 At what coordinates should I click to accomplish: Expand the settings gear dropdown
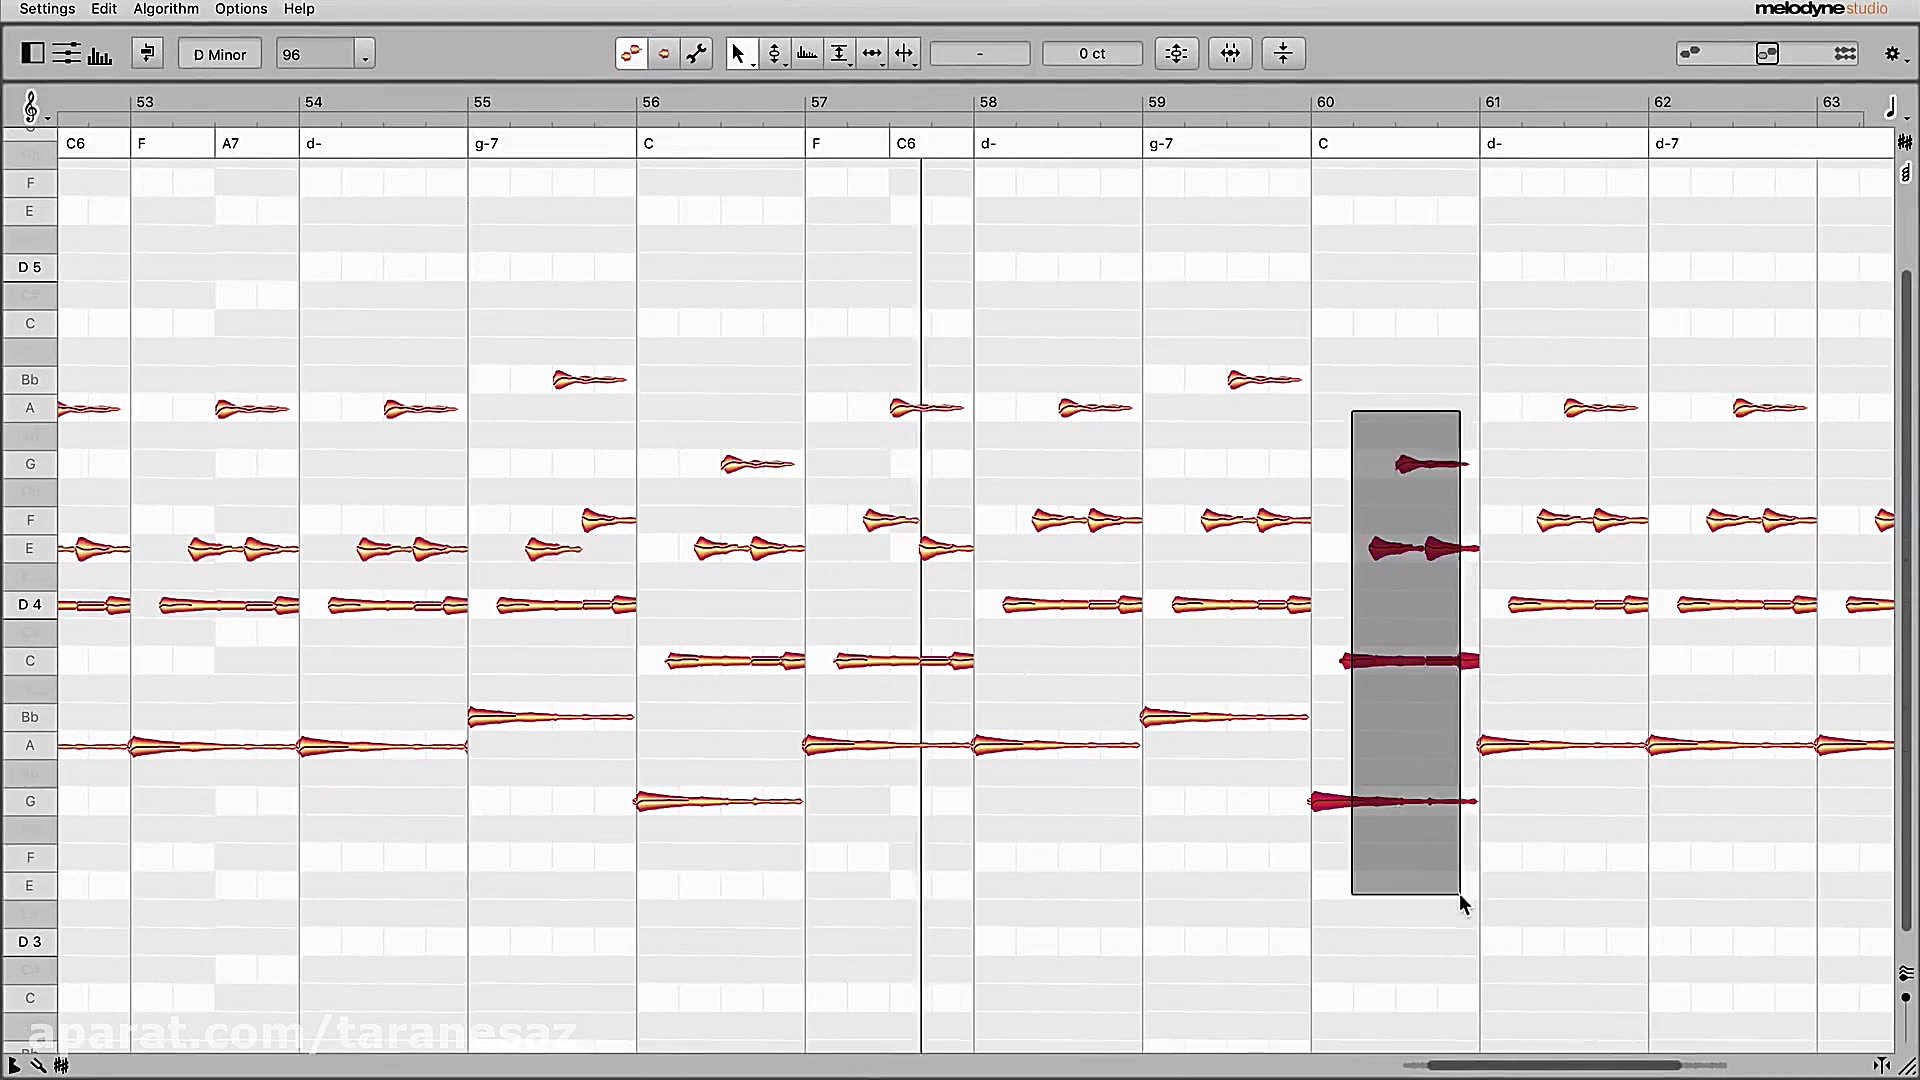point(1905,58)
